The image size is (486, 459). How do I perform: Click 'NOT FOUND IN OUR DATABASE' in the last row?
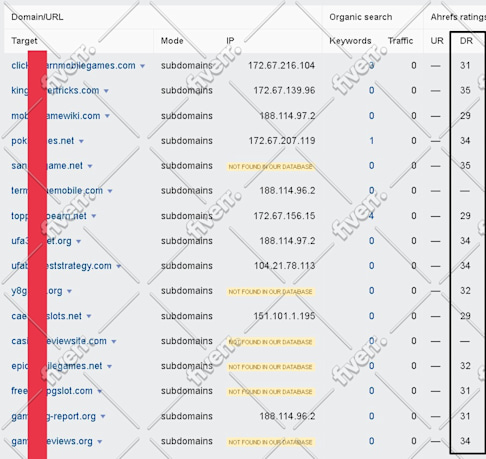(x=270, y=442)
